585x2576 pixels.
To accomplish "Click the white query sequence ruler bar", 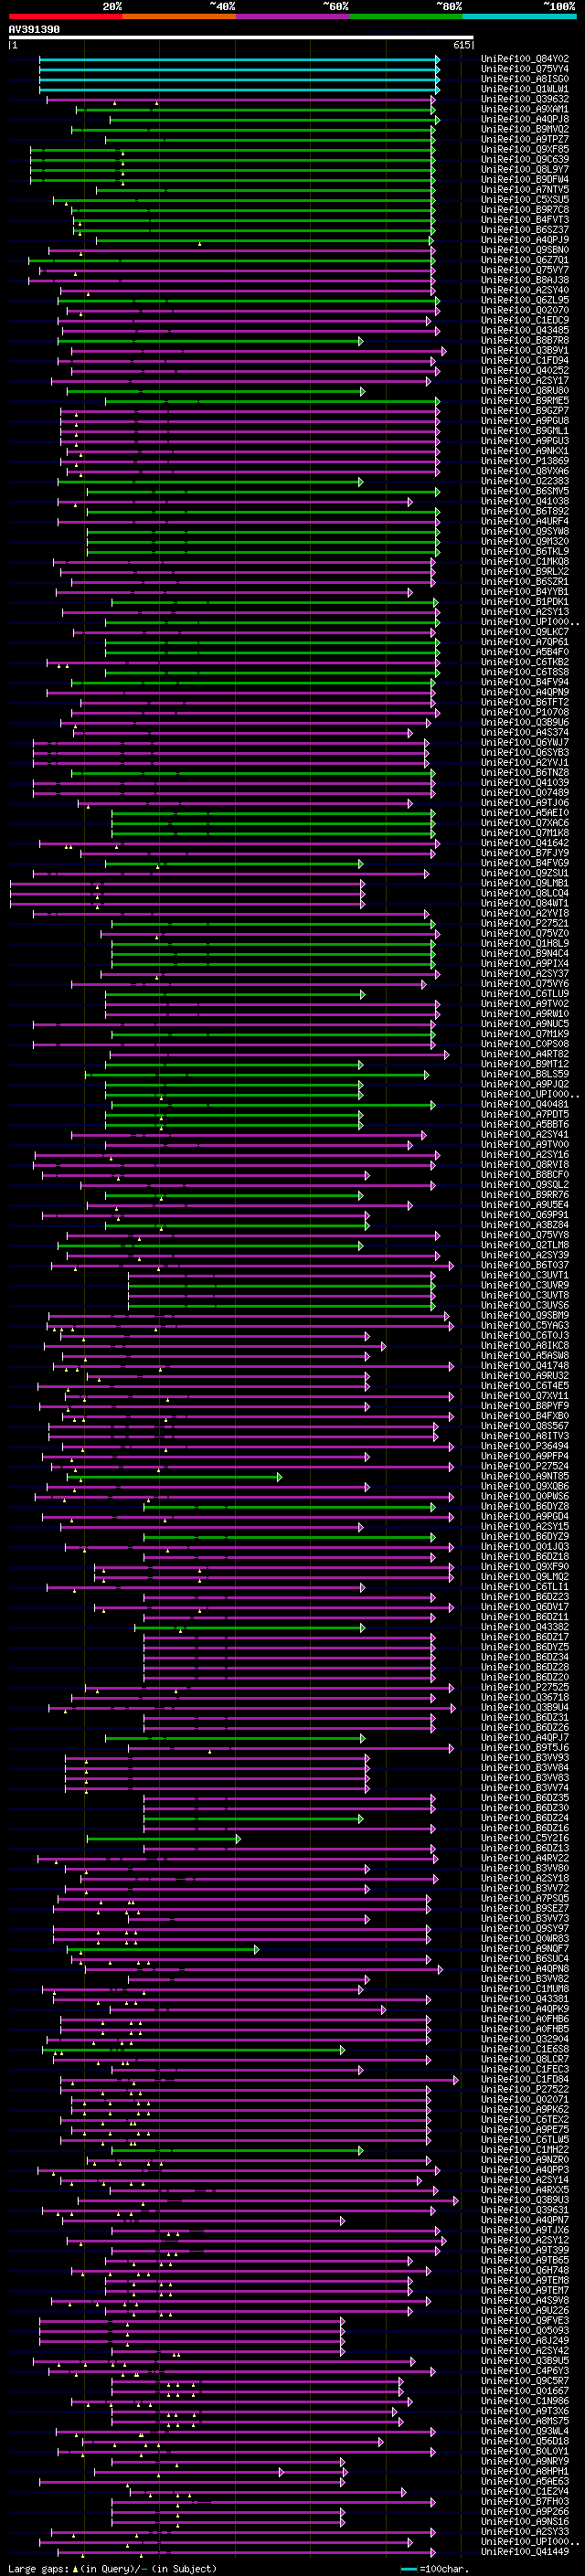I will point(241,38).
